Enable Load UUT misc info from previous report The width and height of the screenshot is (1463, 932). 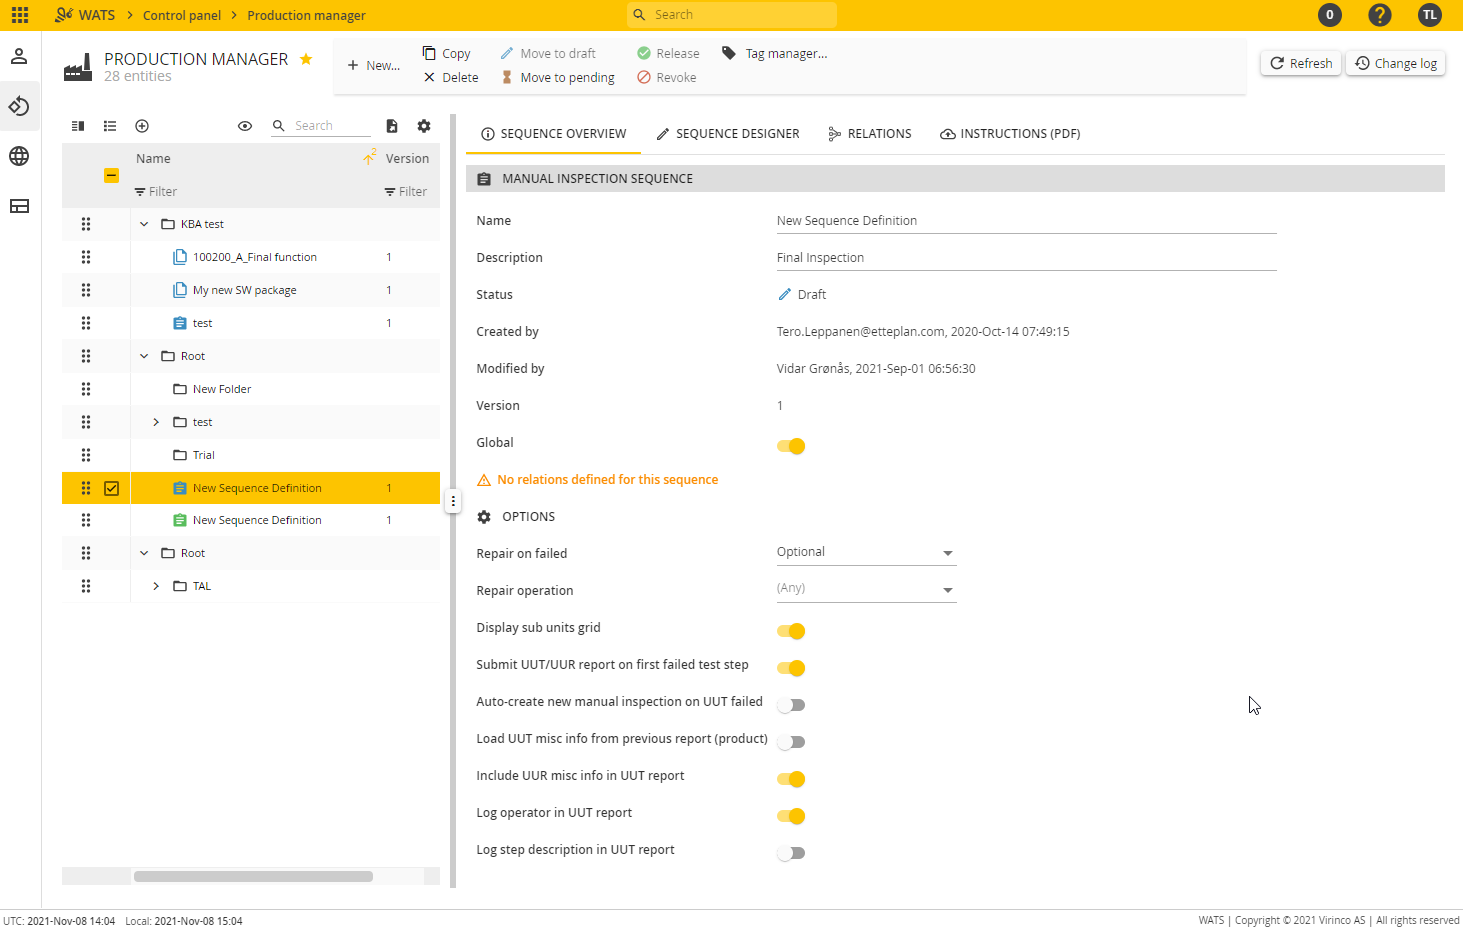point(791,742)
